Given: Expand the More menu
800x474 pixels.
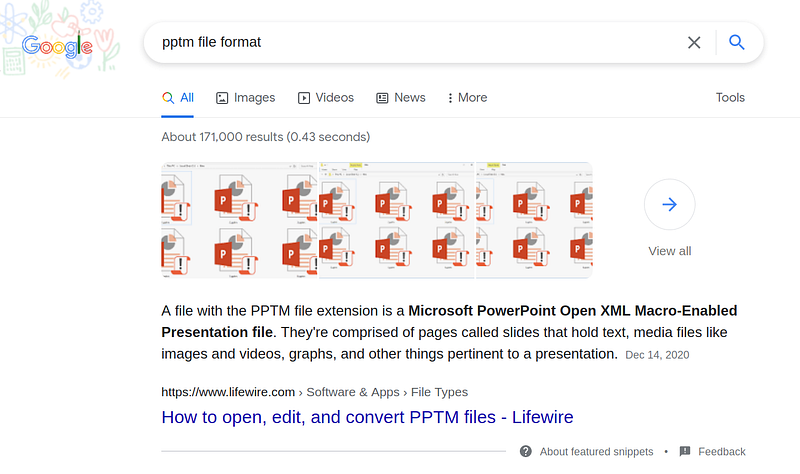Looking at the screenshot, I should (467, 97).
